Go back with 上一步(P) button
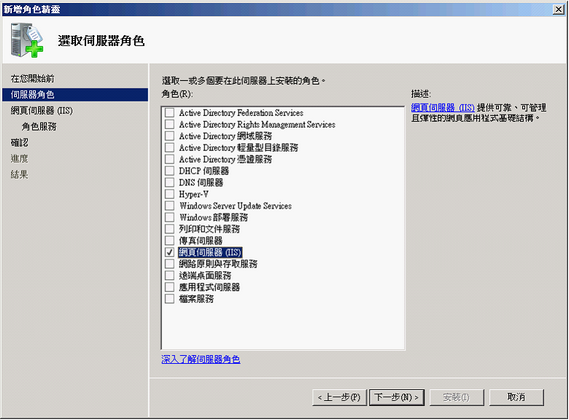569x420 pixels. 339,397
